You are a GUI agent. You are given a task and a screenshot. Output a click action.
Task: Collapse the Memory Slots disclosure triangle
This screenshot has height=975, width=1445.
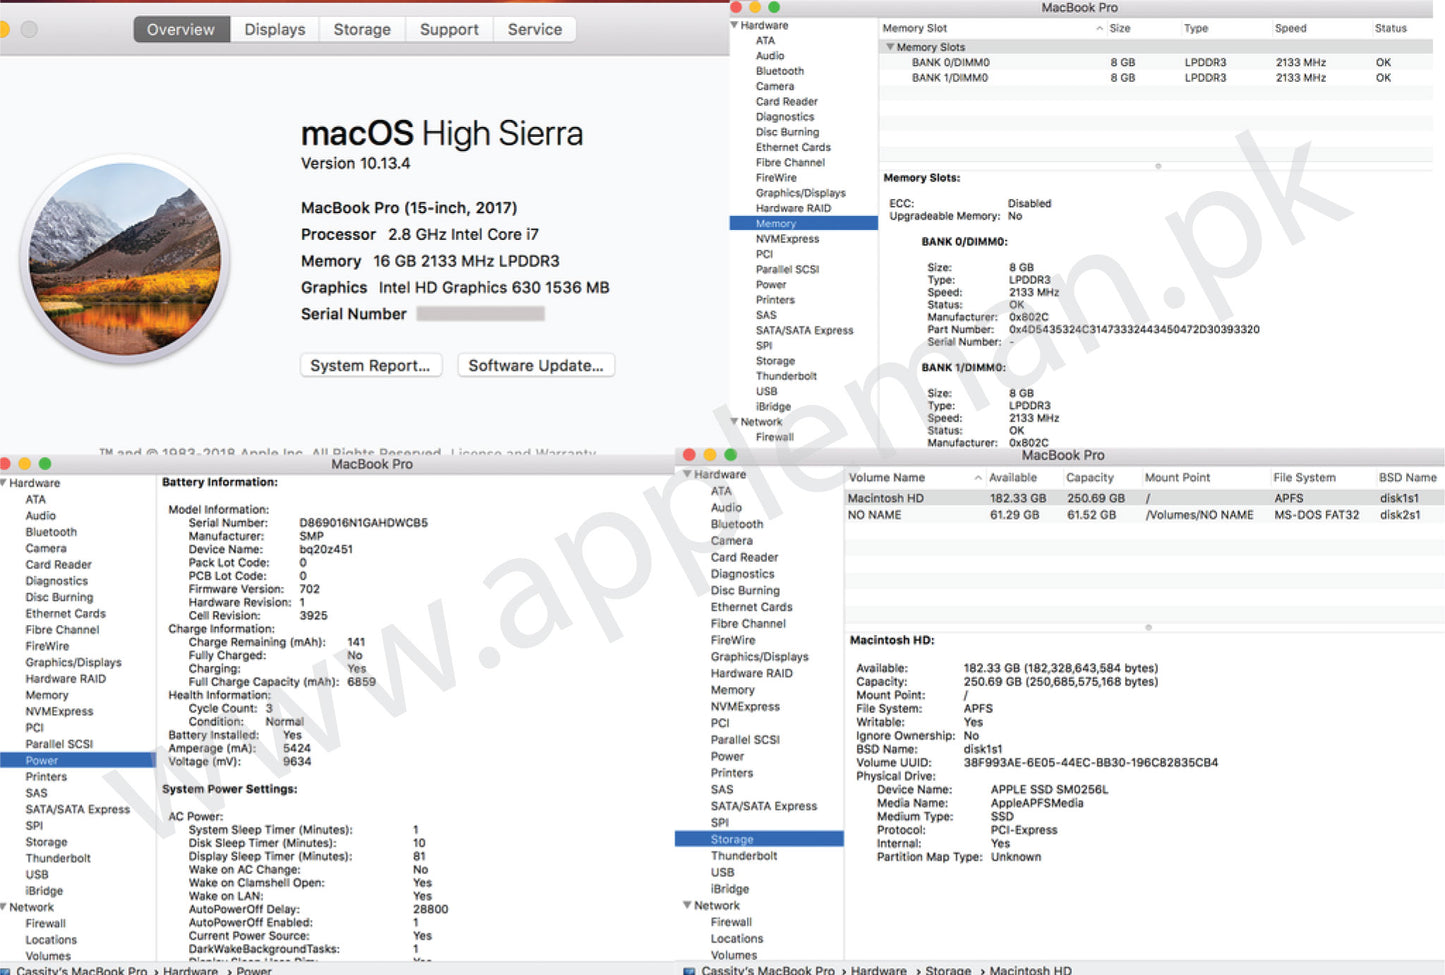pyautogui.click(x=890, y=47)
